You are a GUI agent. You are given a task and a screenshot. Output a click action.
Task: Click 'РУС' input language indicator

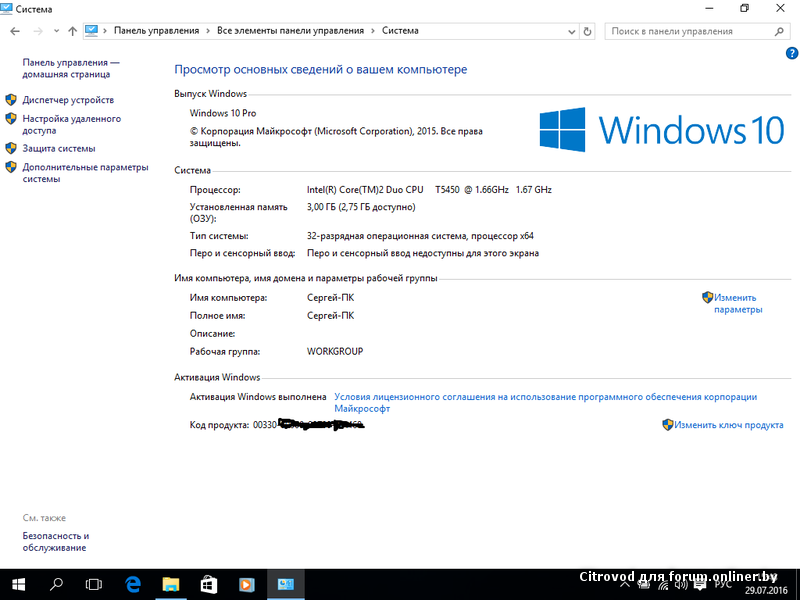(x=723, y=585)
